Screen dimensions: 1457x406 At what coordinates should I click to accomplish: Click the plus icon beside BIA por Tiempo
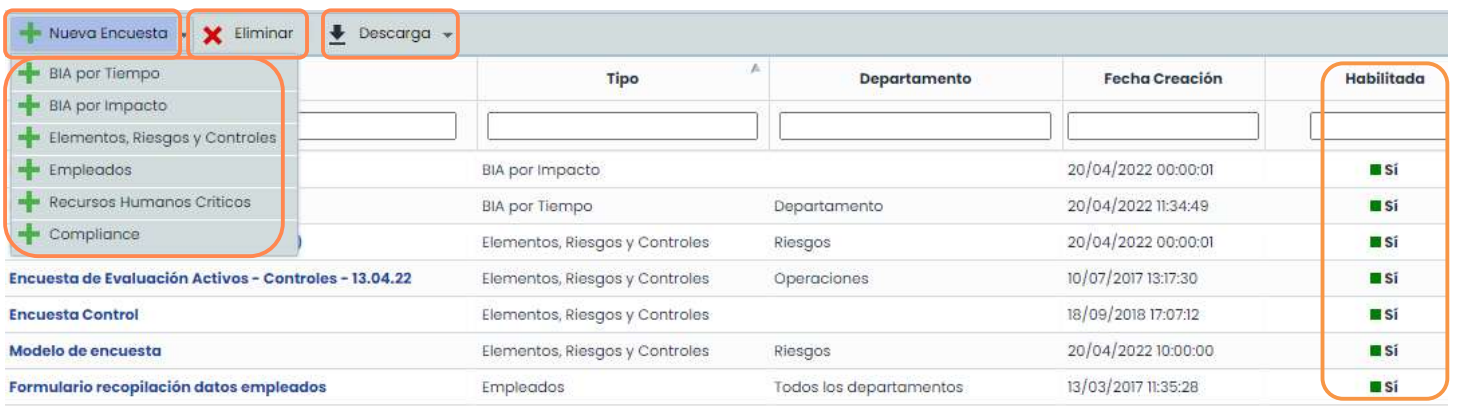click(30, 74)
